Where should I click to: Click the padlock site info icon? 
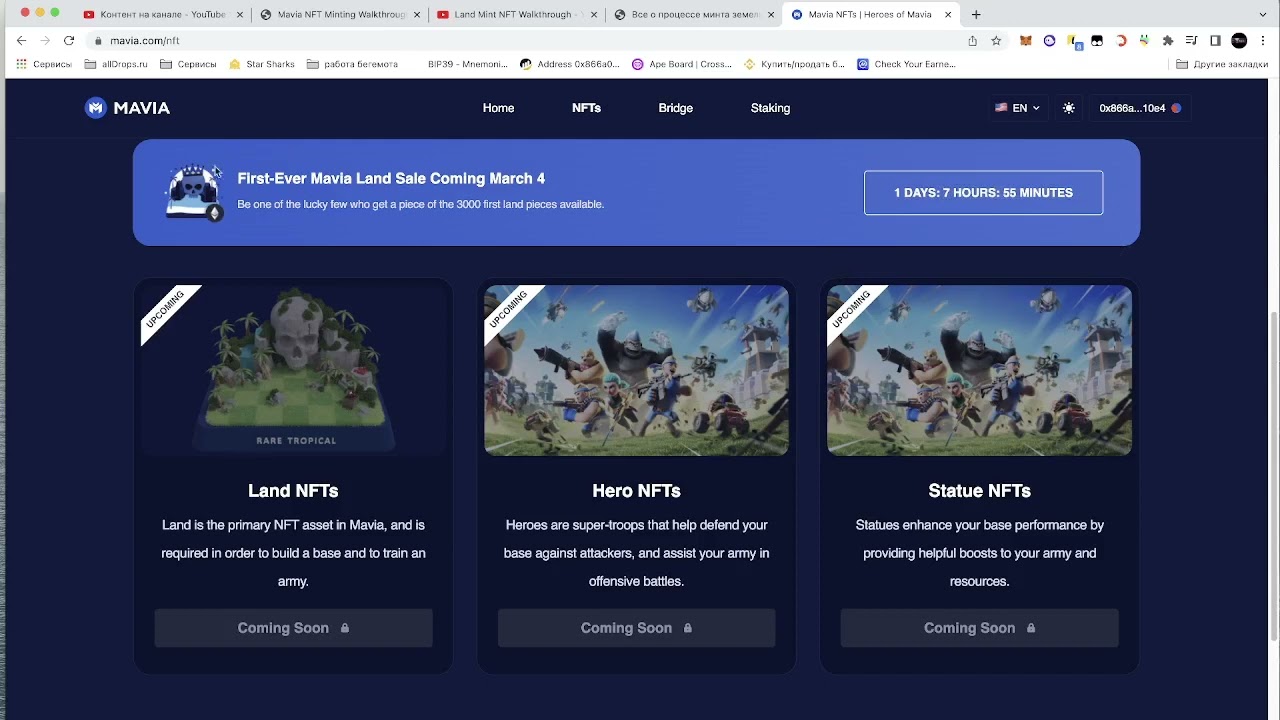click(98, 41)
